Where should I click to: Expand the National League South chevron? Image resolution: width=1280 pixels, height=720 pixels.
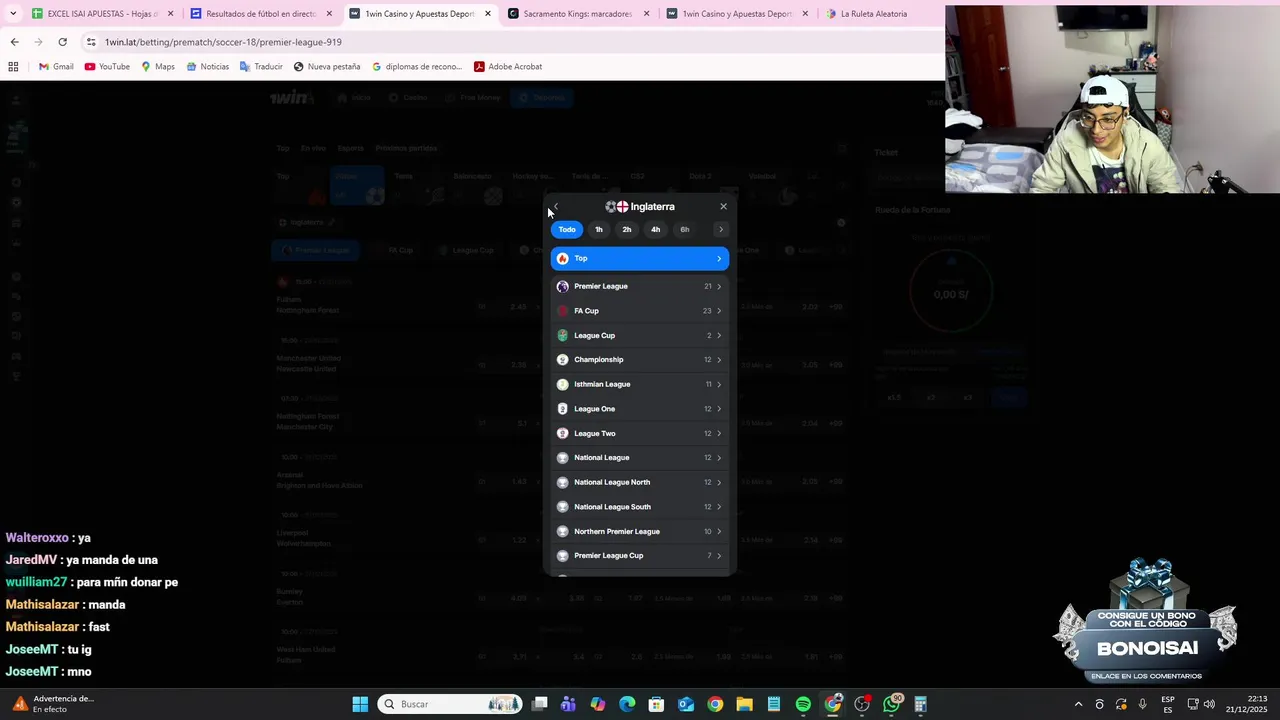pos(719,507)
